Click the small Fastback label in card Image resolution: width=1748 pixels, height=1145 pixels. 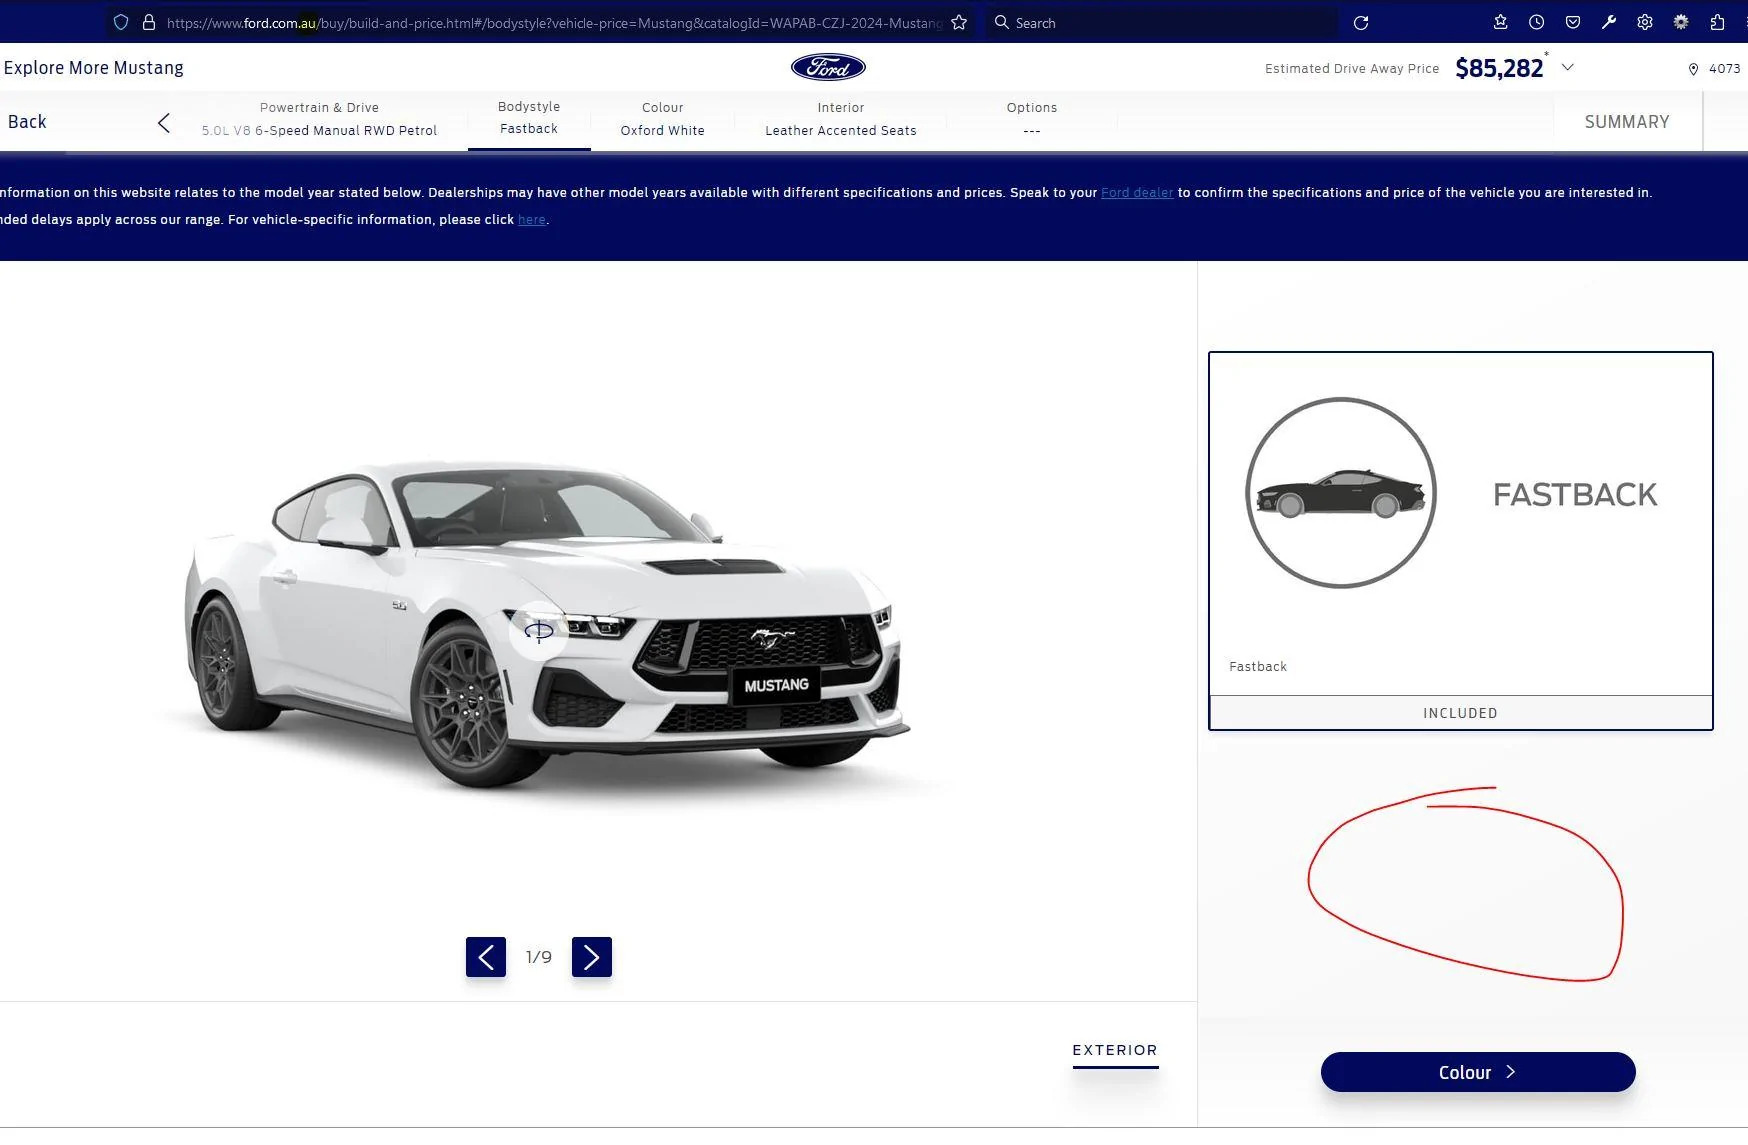[x=1258, y=666]
